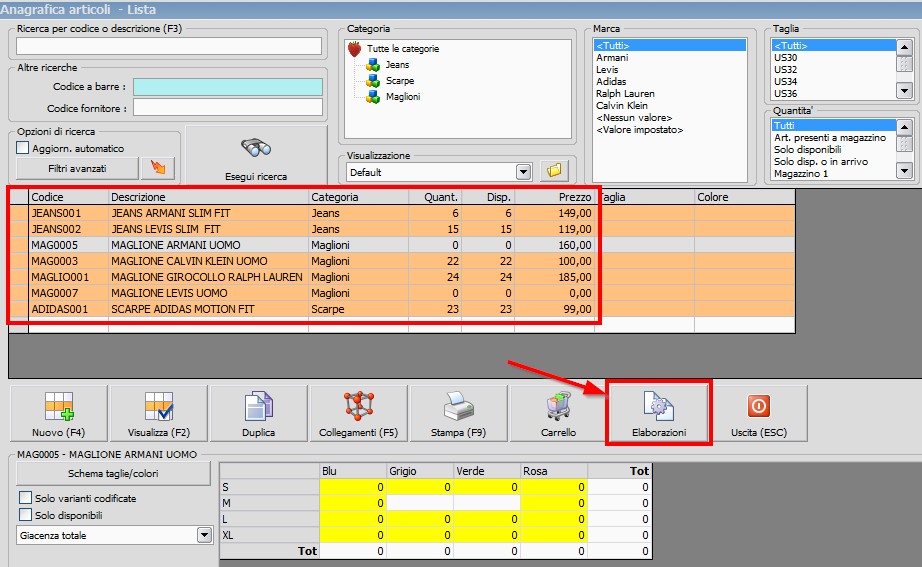
Task: Select <Nessun valore> in Marca list
Action: pyautogui.click(x=634, y=118)
